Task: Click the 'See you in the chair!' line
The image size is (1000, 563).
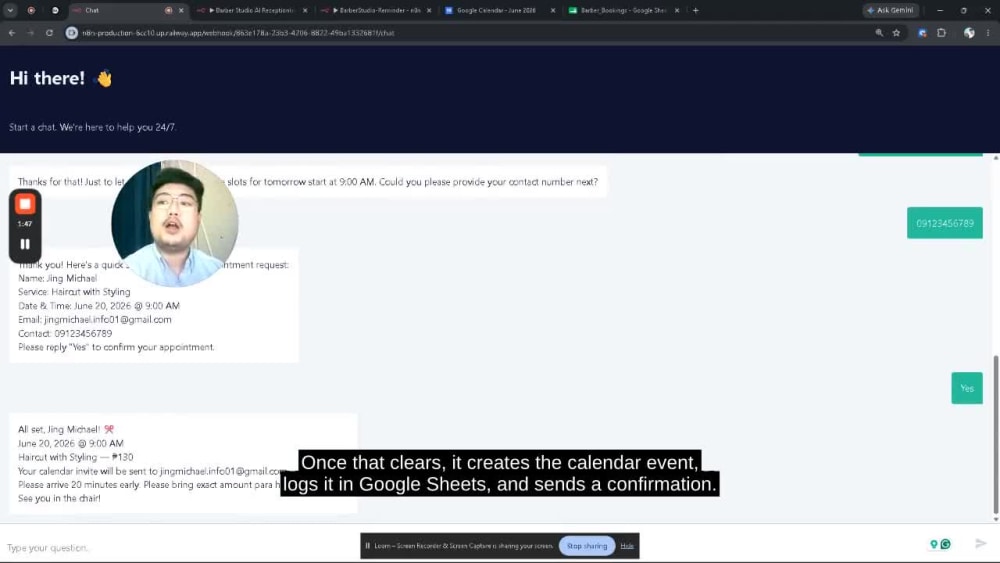Action: (59, 498)
